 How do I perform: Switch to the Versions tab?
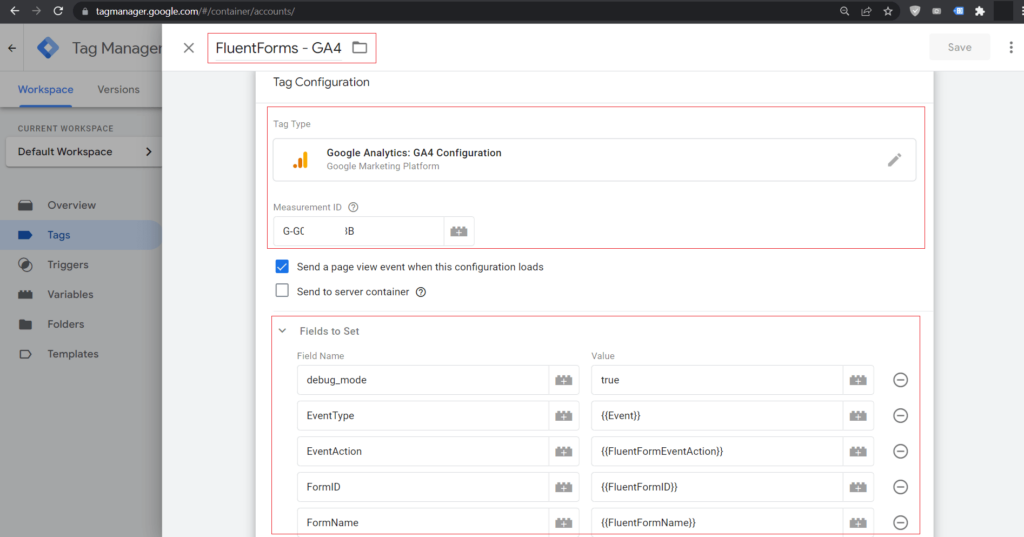118,90
